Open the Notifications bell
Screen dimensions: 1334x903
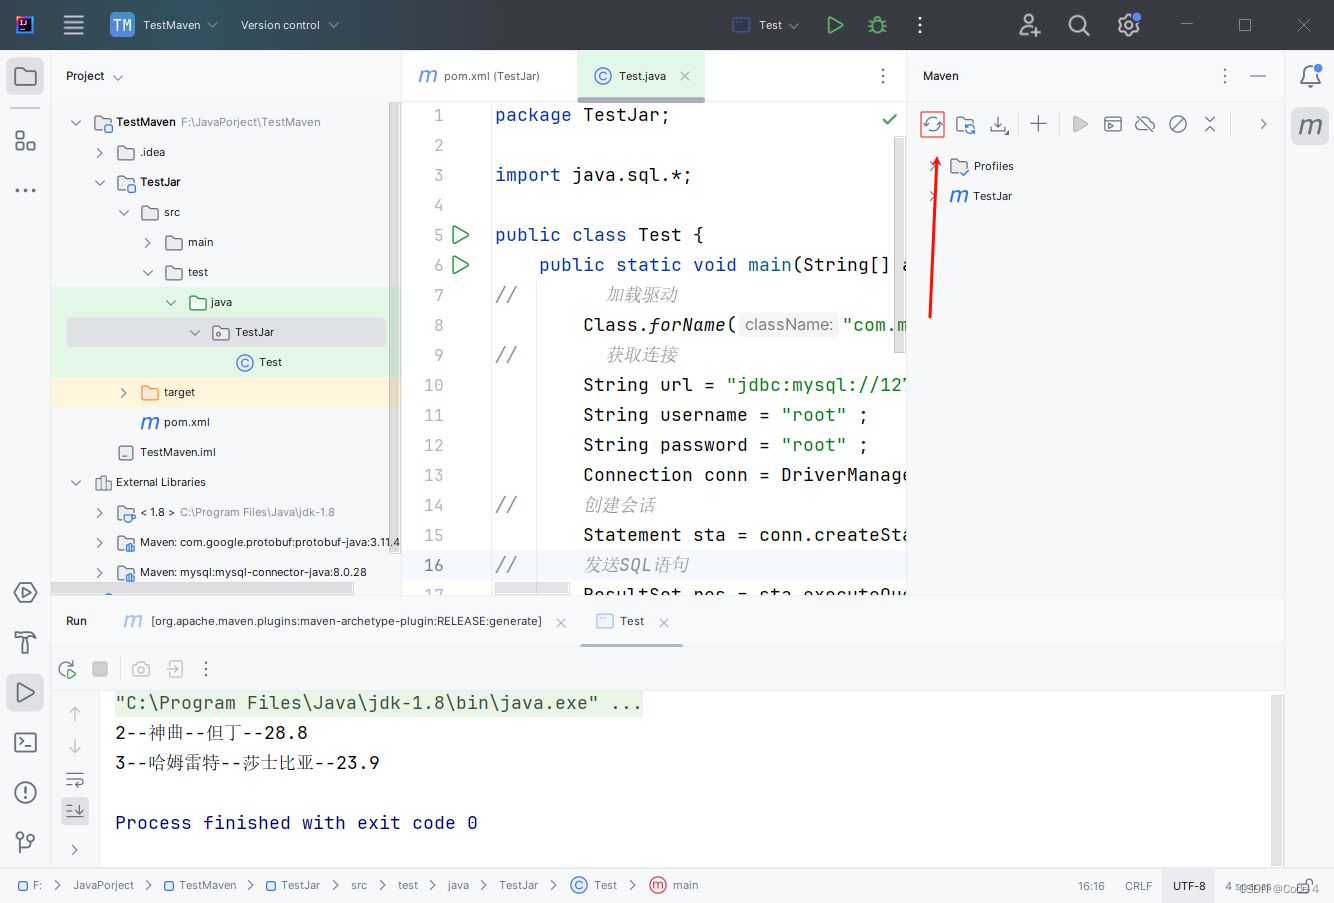tap(1310, 77)
